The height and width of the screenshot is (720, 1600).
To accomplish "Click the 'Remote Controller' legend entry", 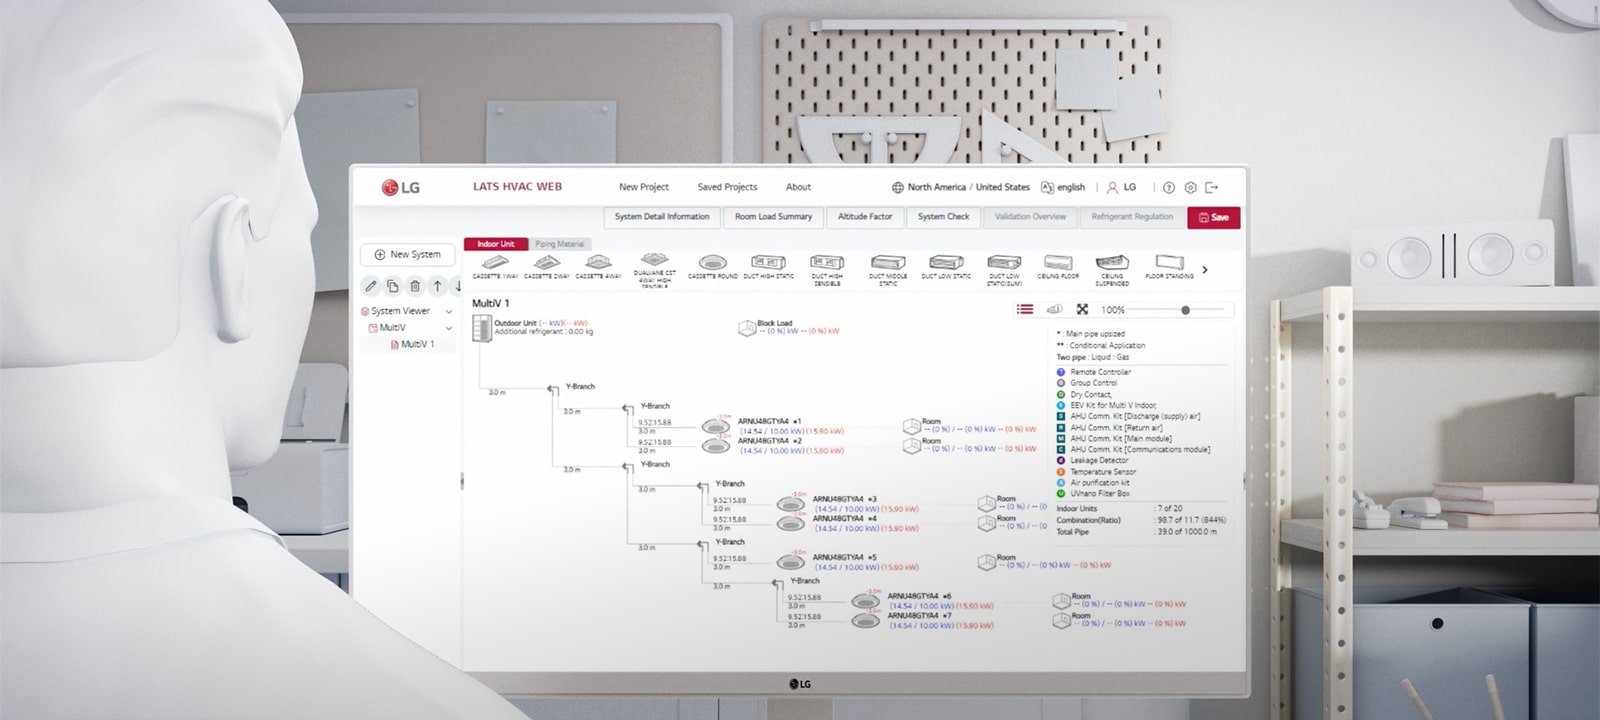I will 1093,372.
